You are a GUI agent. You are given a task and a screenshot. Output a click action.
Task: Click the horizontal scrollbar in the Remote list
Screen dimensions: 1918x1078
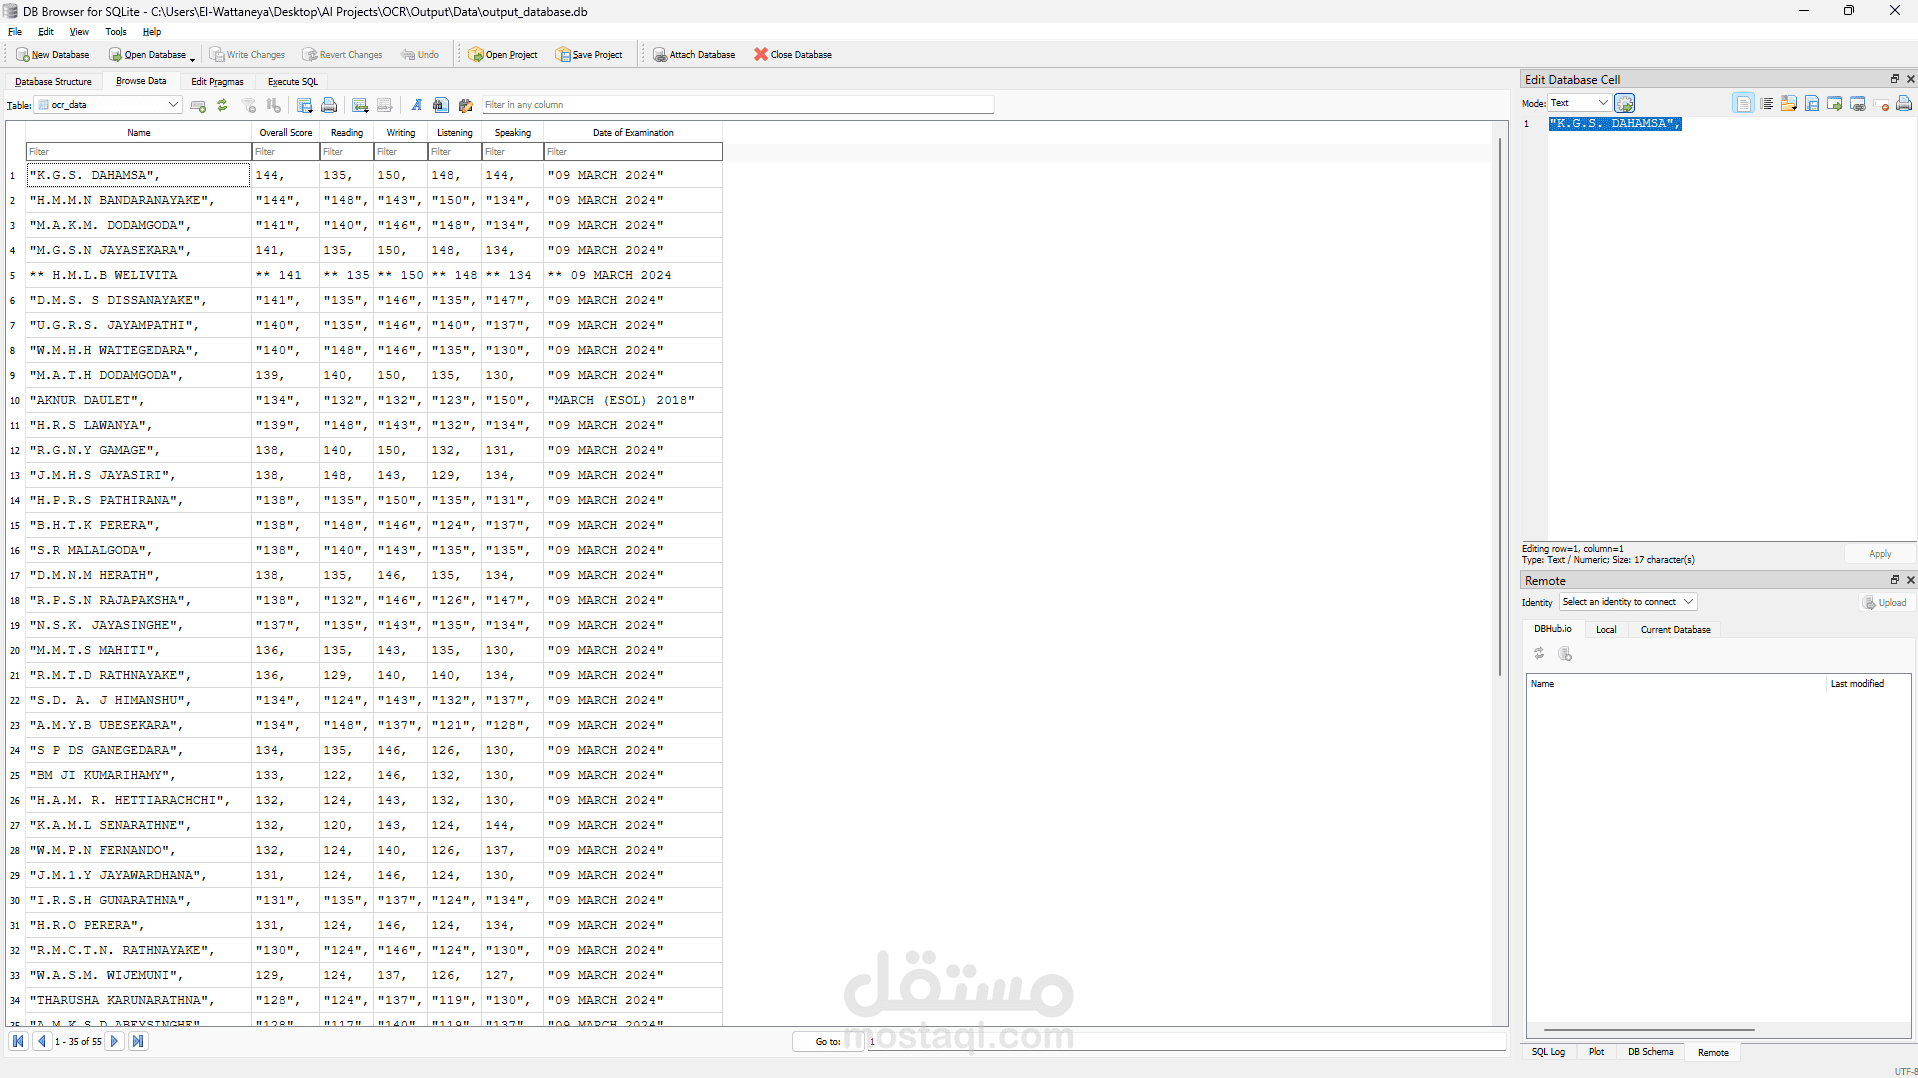(x=1650, y=1029)
